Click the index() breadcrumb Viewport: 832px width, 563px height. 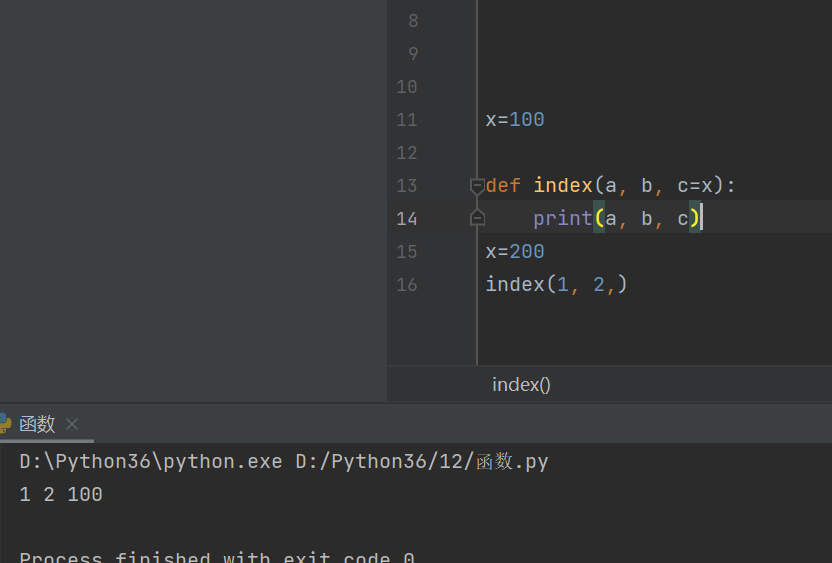tap(521, 385)
